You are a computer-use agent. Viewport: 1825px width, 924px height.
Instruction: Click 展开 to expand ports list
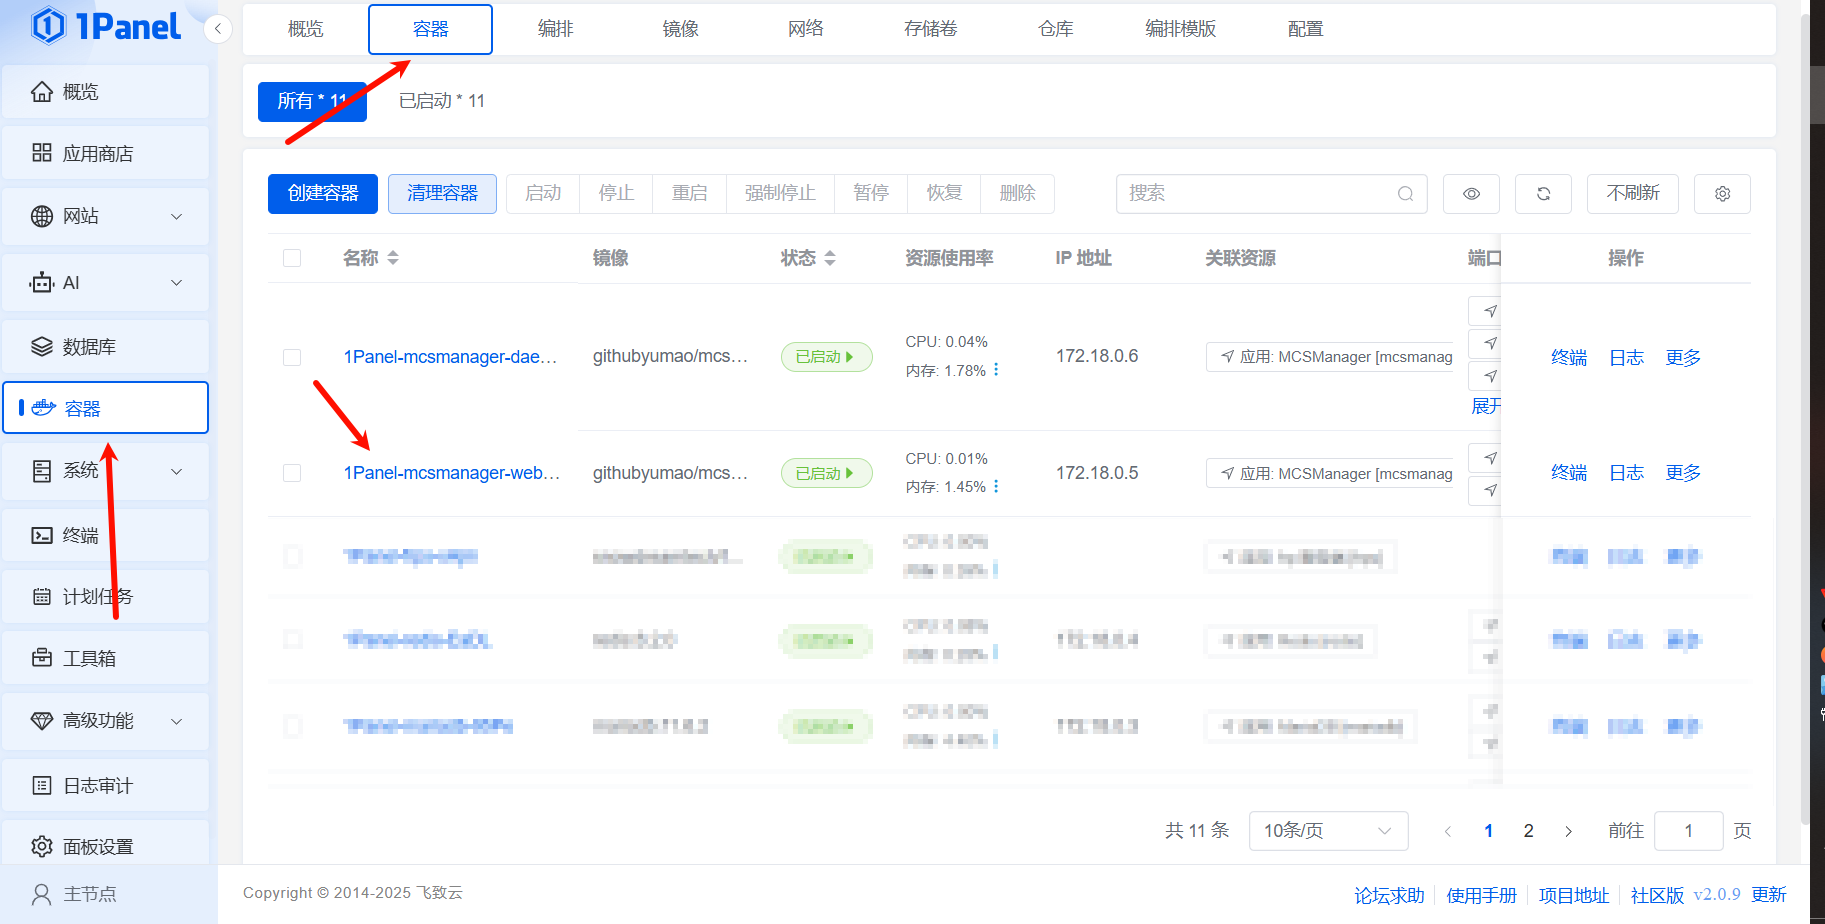pos(1486,406)
